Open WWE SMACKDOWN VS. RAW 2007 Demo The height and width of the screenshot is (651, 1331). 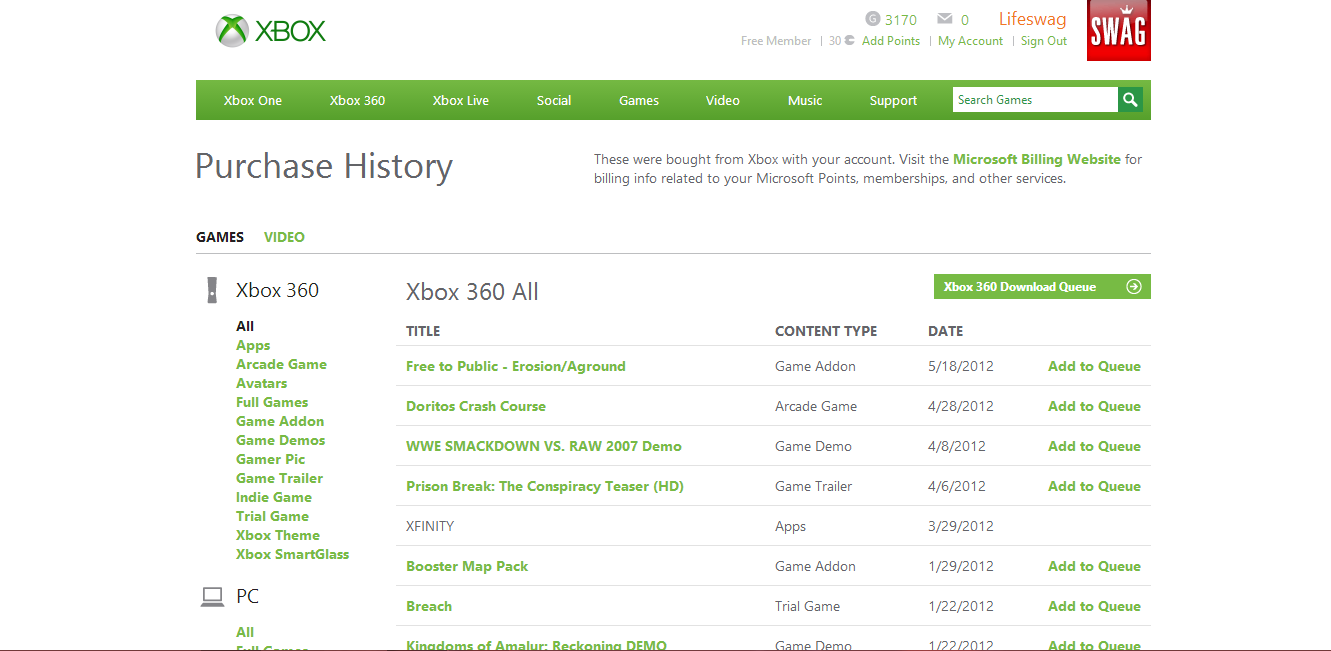coord(544,446)
